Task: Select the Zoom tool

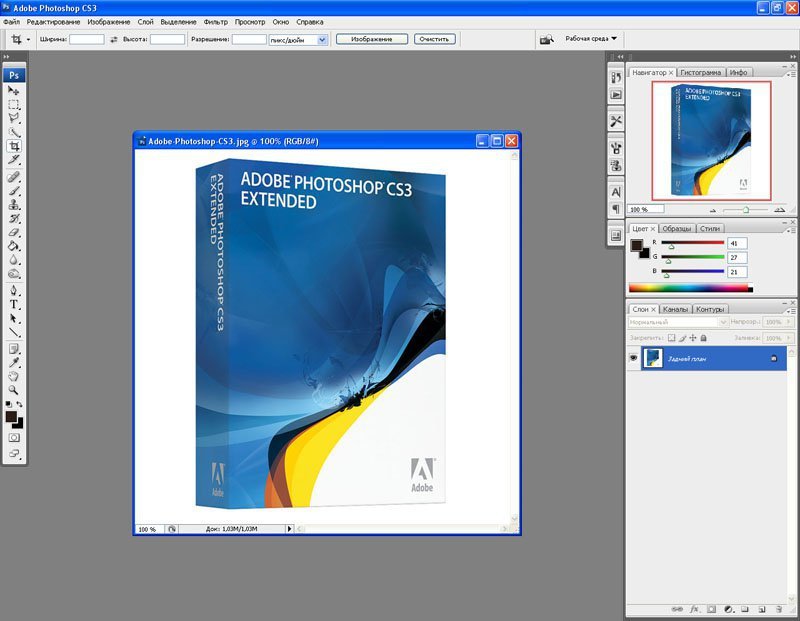Action: point(14,390)
